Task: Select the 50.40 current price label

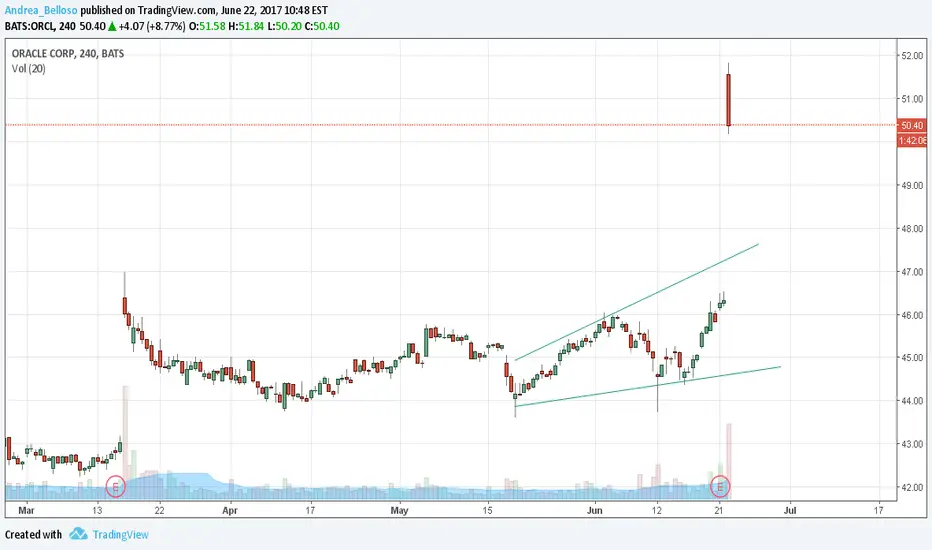Action: click(912, 125)
